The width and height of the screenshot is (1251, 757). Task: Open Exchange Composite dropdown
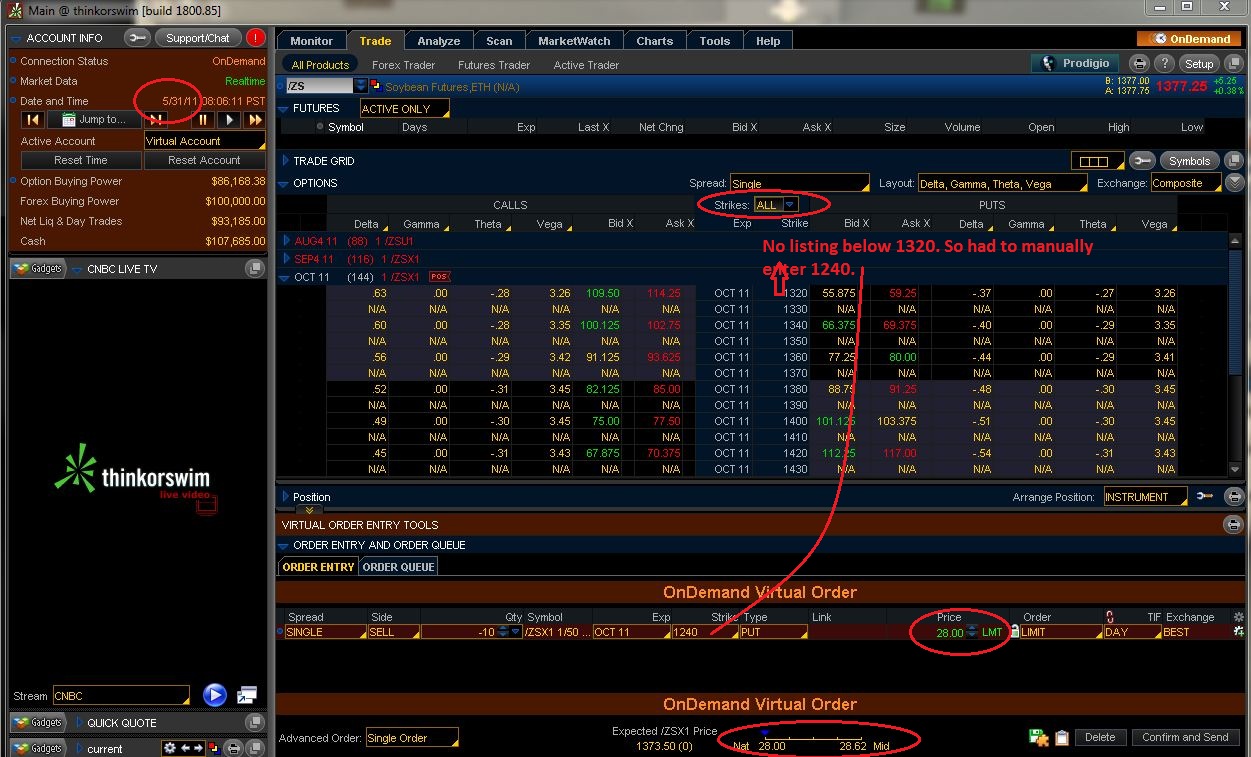pos(1185,183)
